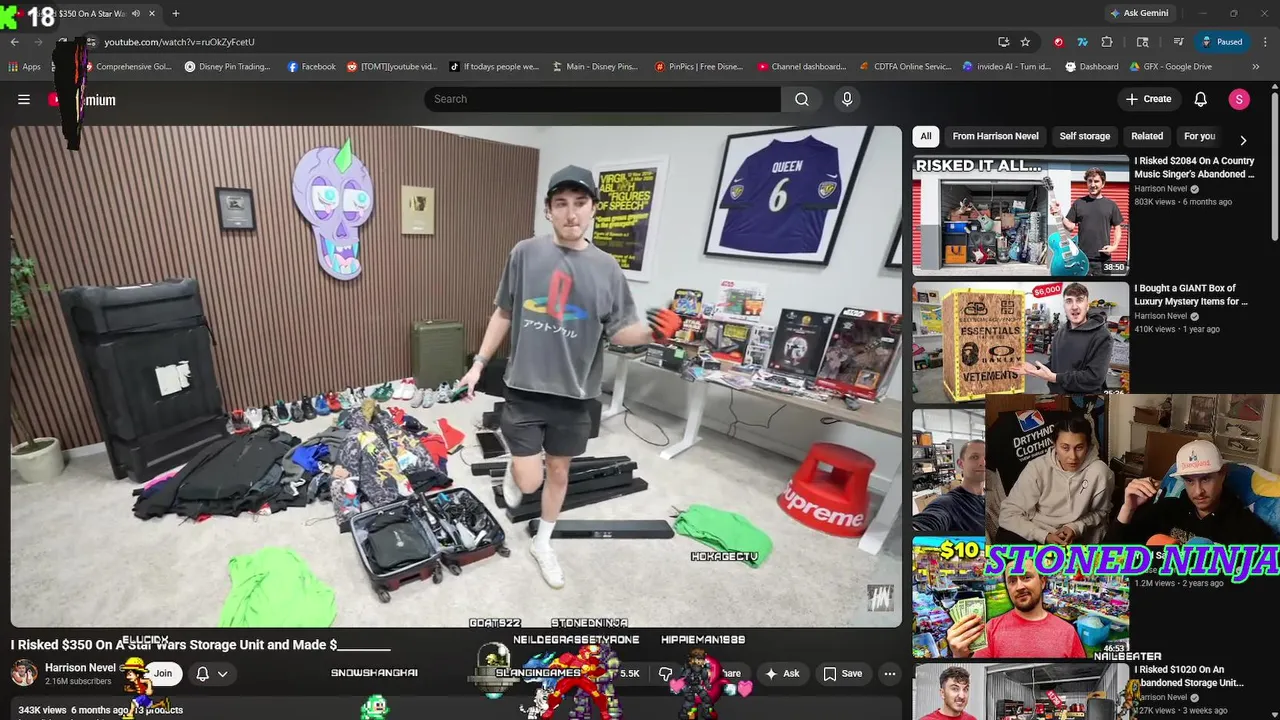
Task: Open the Dashboard bookmark
Action: pyautogui.click(x=1091, y=67)
